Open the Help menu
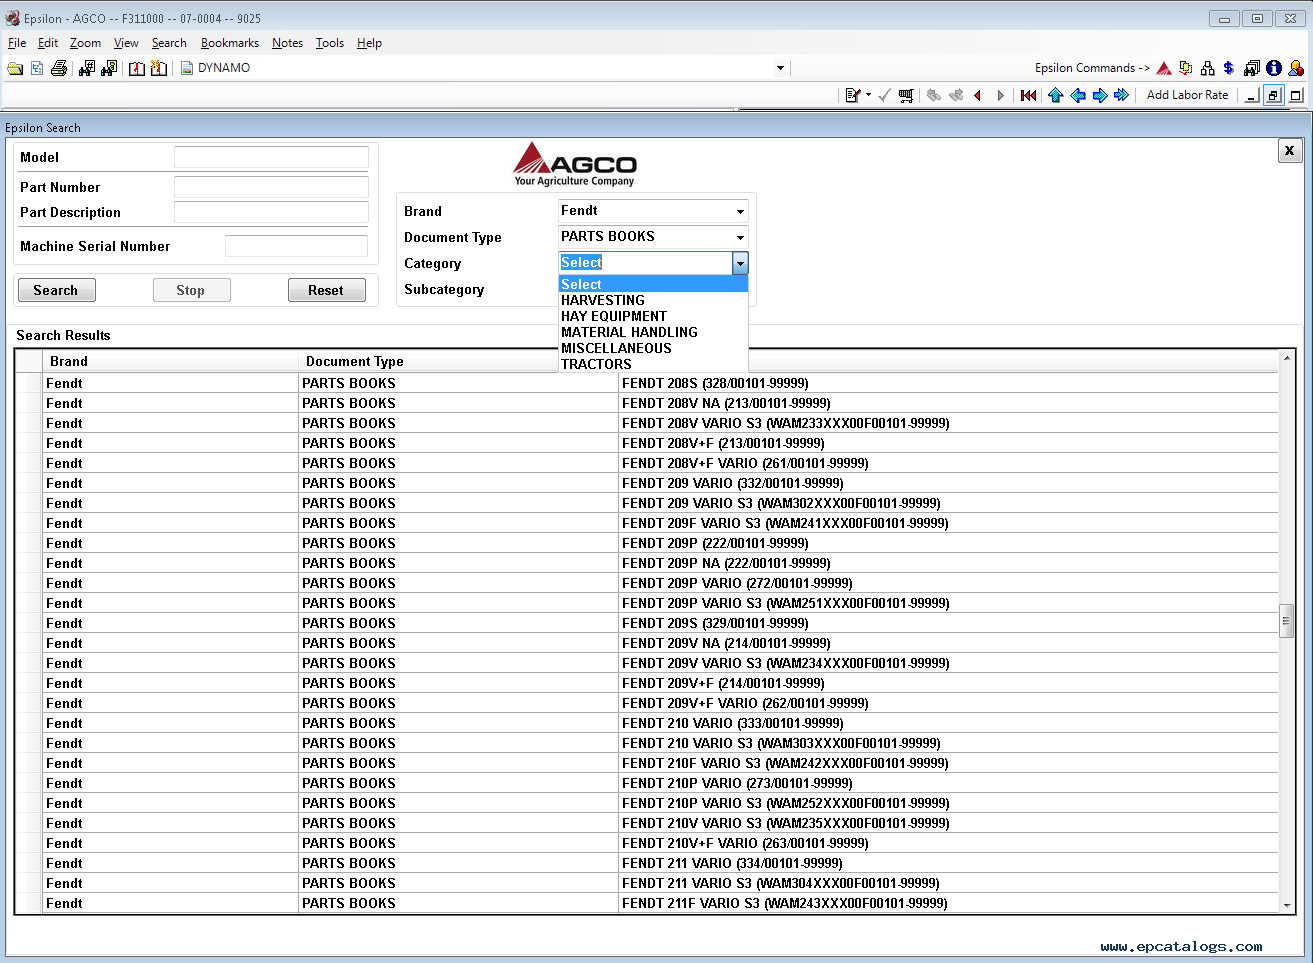This screenshot has height=963, width=1313. pyautogui.click(x=369, y=43)
